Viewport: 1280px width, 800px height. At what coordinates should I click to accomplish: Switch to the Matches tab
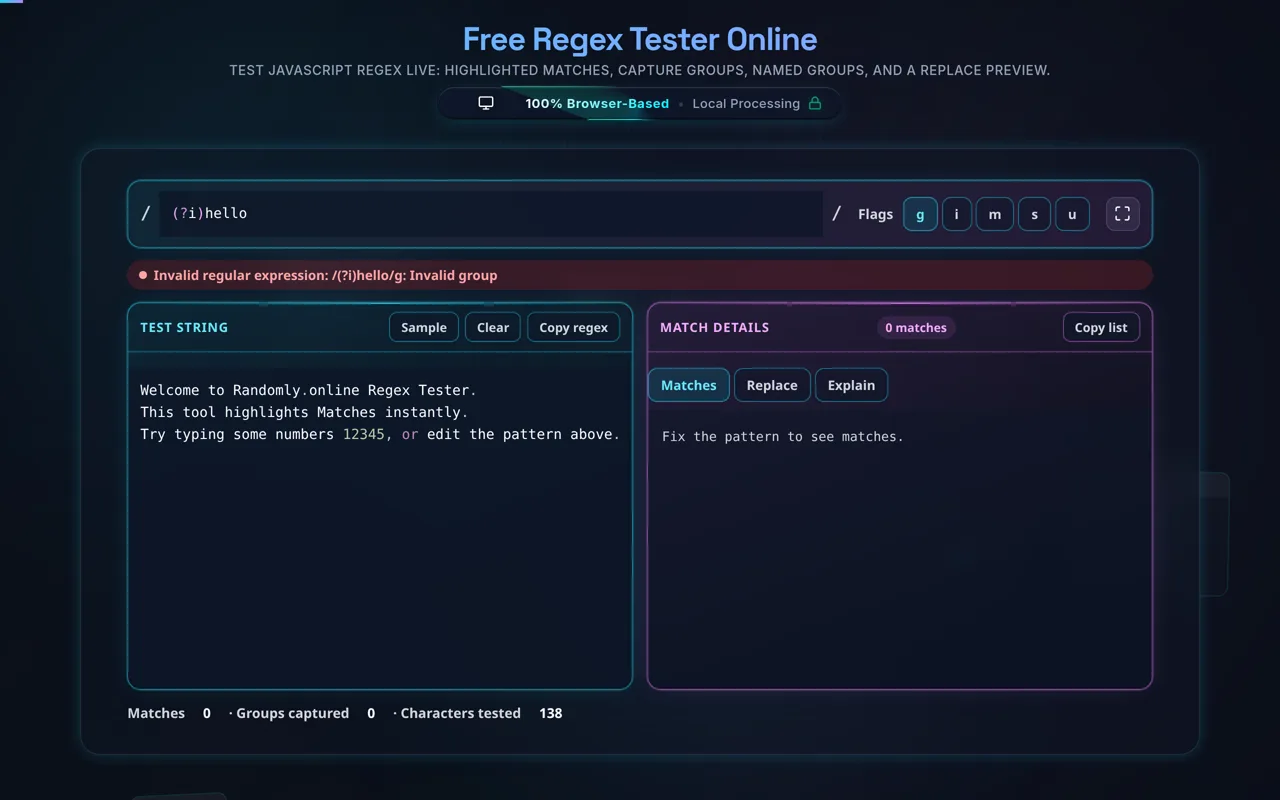click(x=689, y=385)
